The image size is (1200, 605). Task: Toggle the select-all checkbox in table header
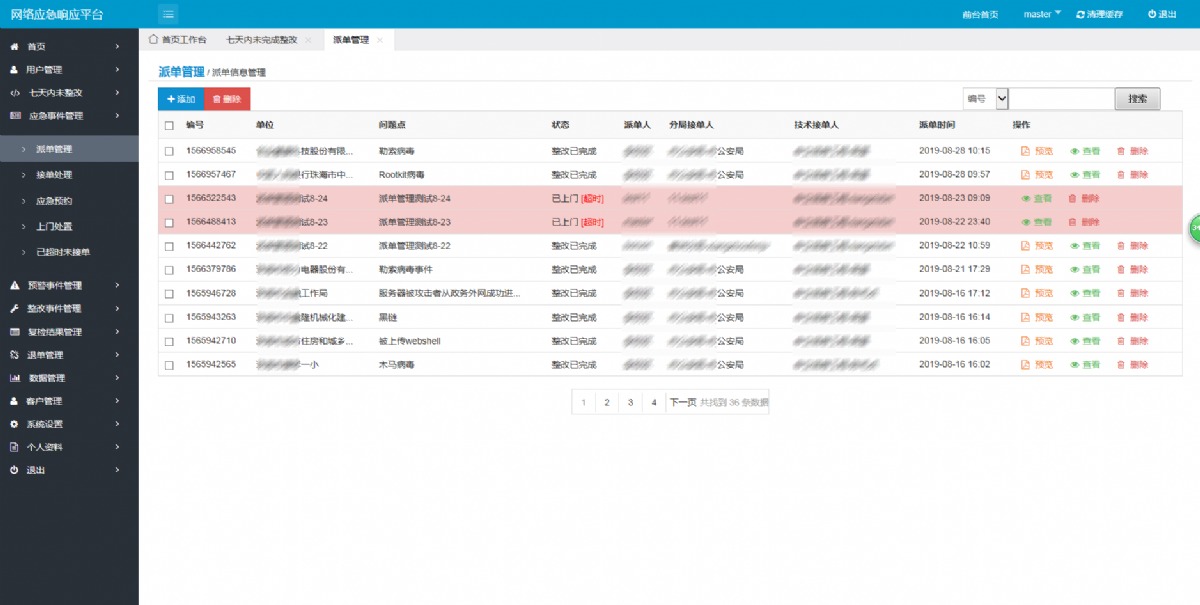pos(169,126)
